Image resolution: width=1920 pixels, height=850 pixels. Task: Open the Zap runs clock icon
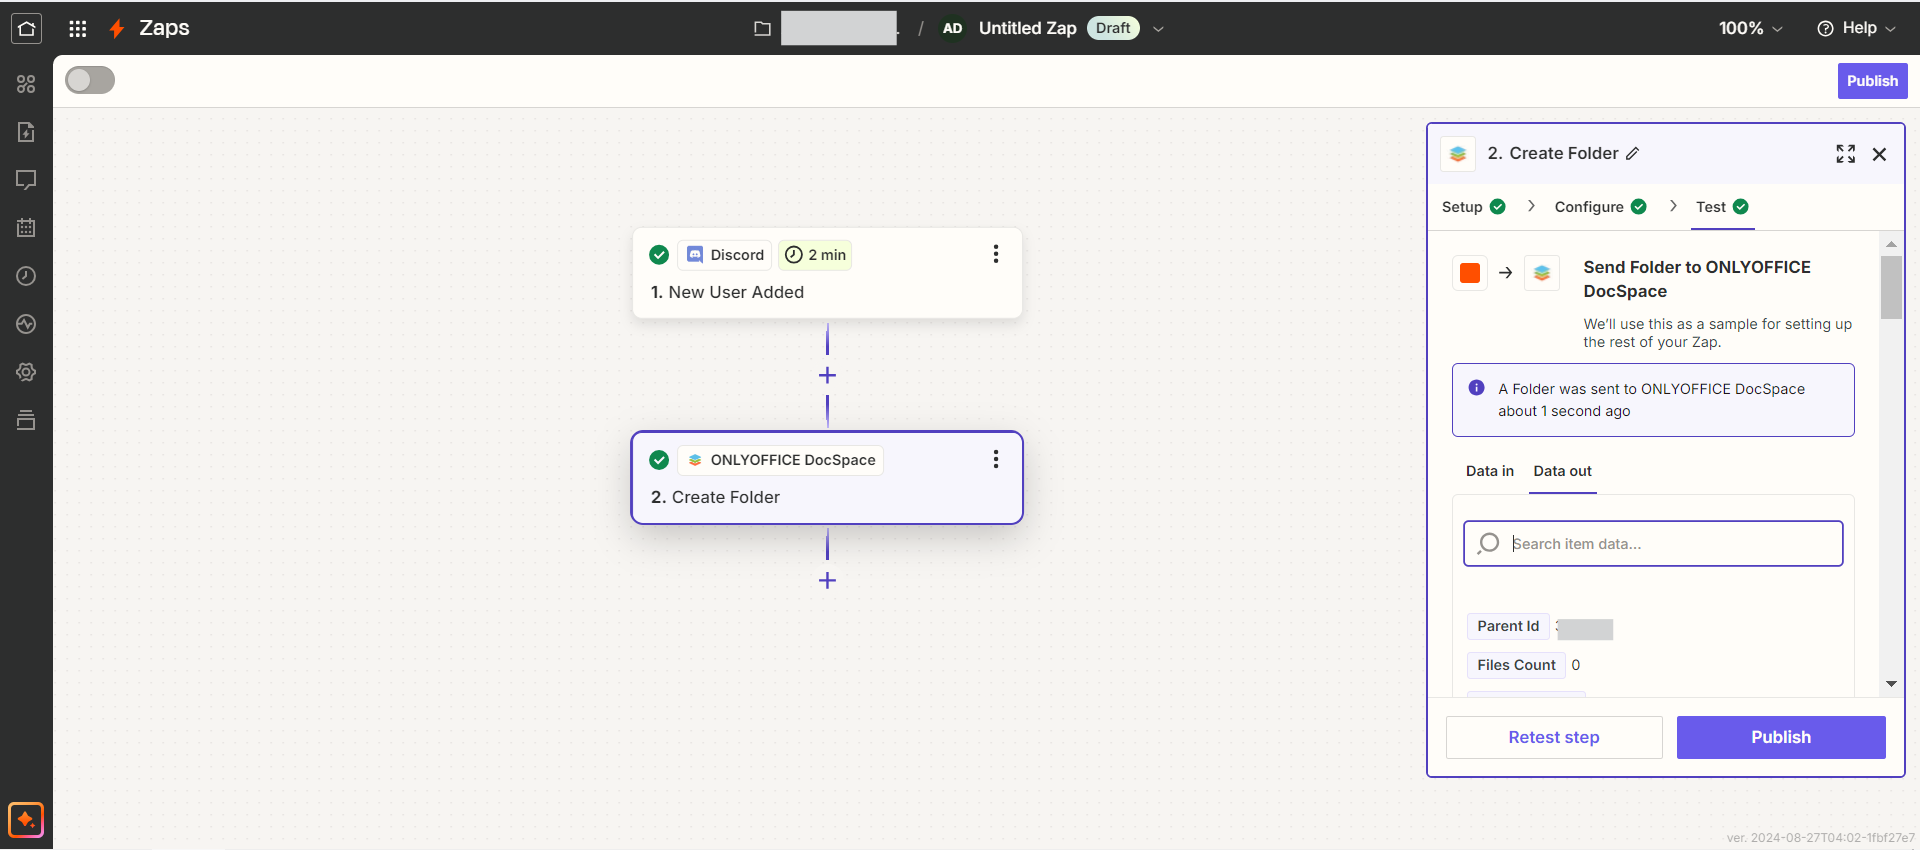(26, 276)
